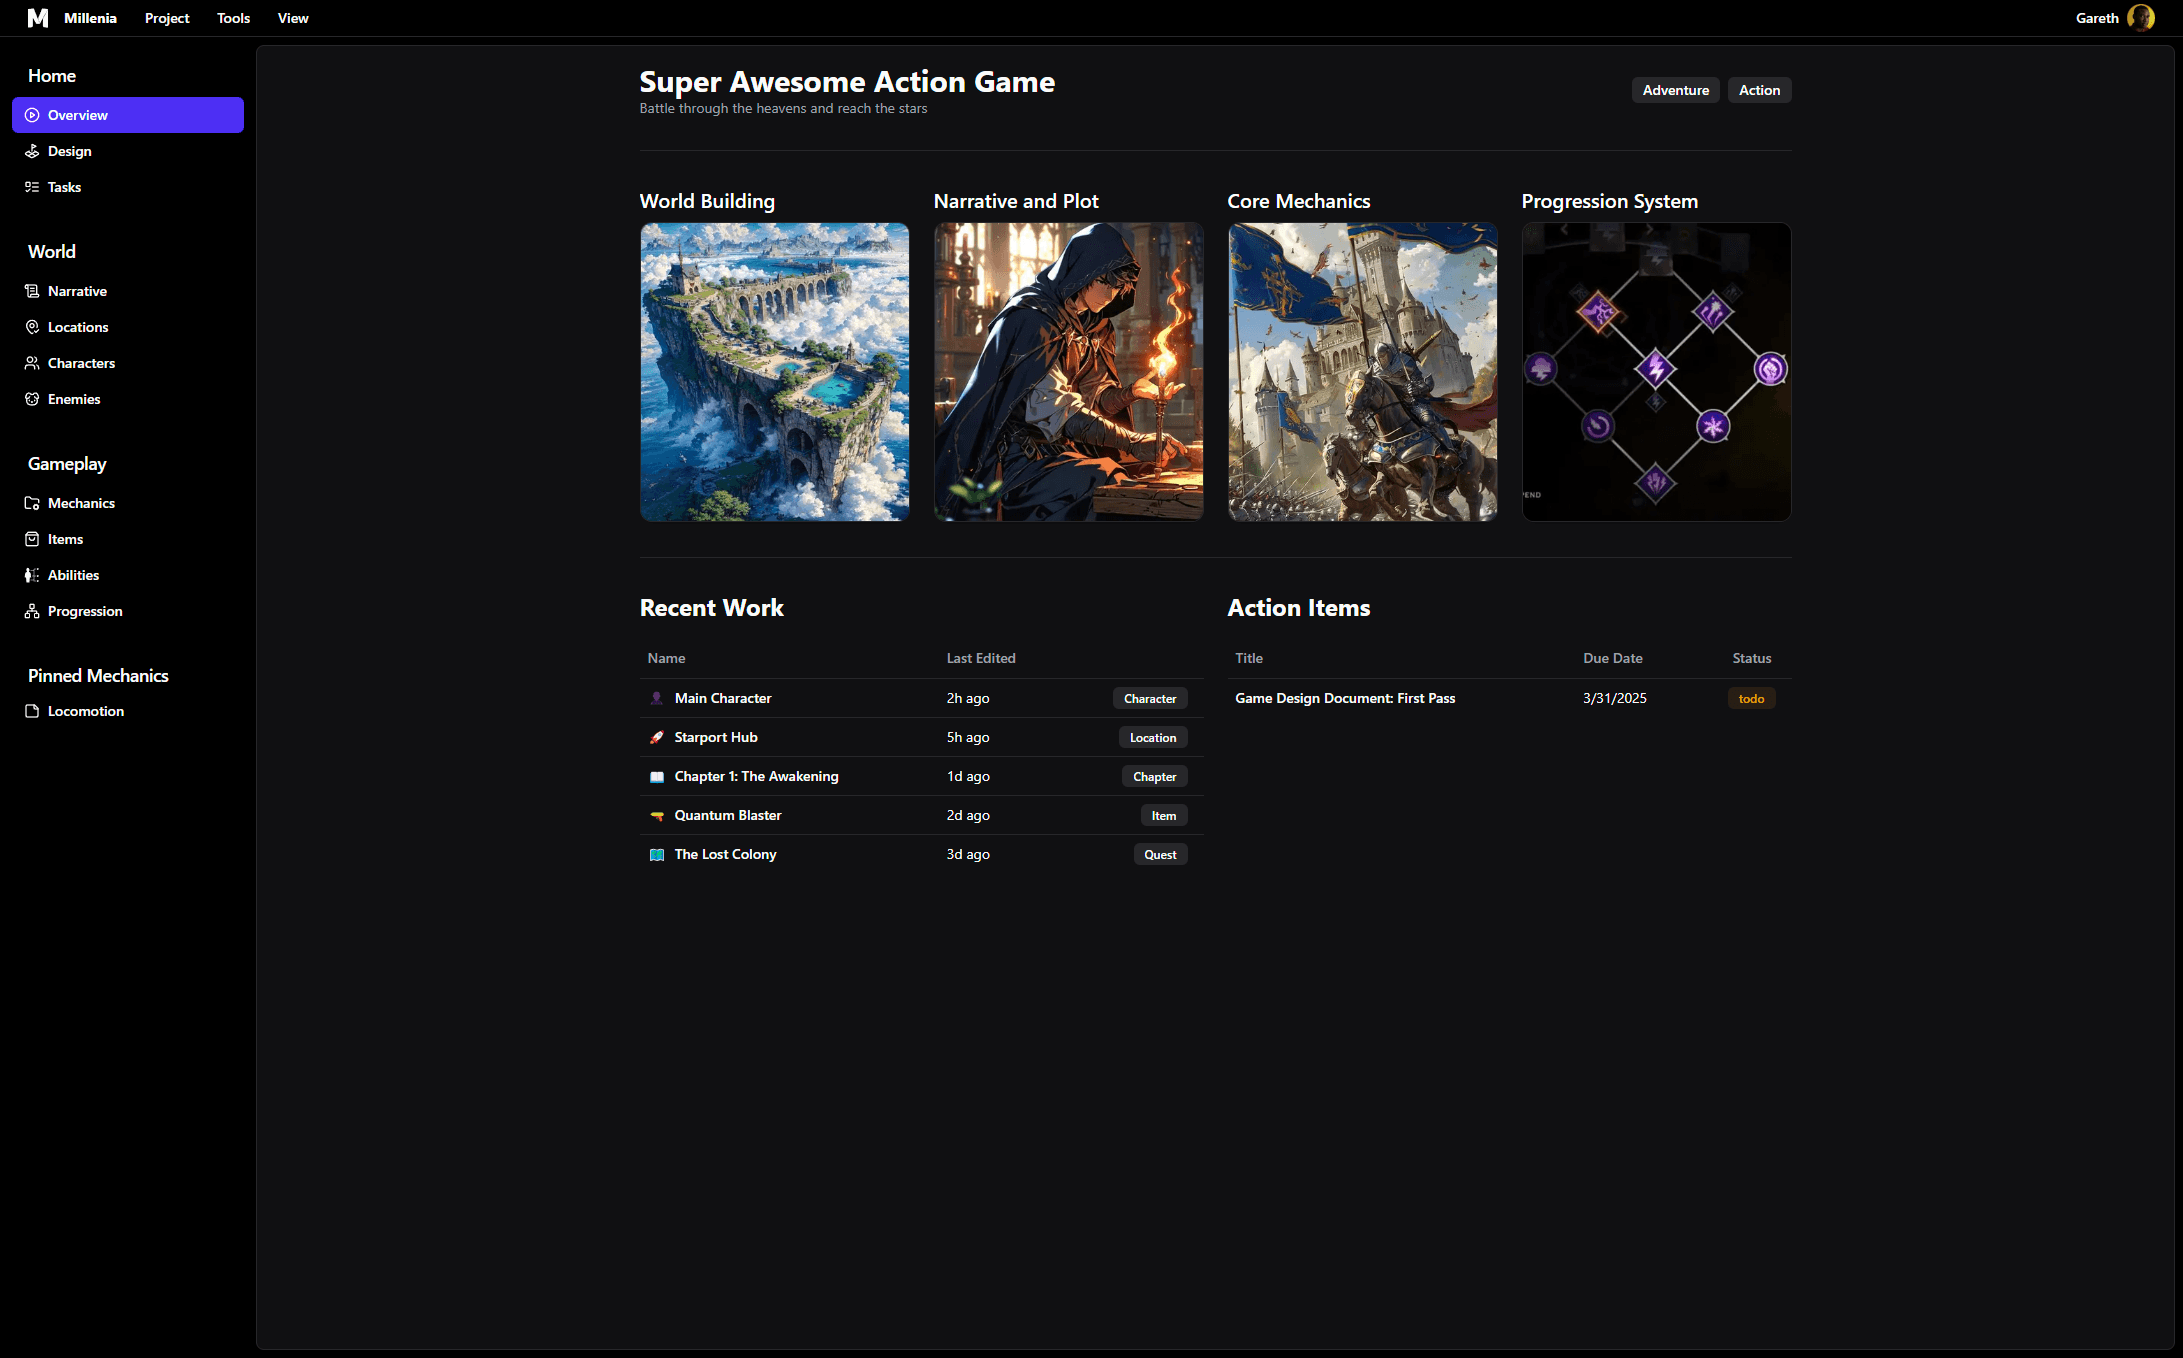The height and width of the screenshot is (1358, 2183).
Task: Open the View menu
Action: [292, 18]
